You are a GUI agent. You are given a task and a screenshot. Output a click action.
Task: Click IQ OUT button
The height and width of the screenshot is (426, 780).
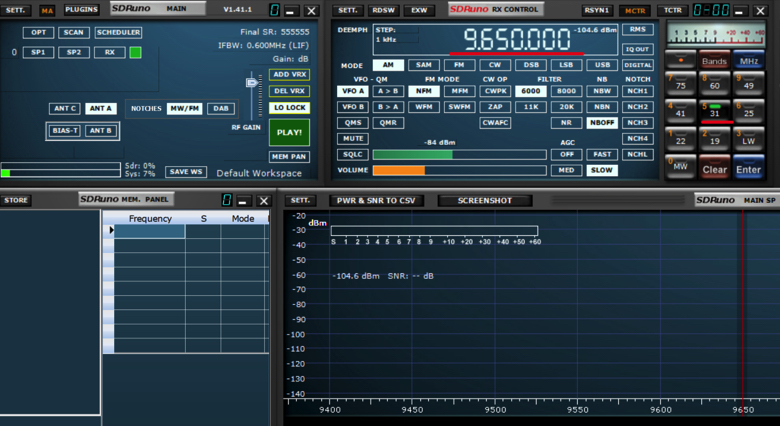point(638,49)
